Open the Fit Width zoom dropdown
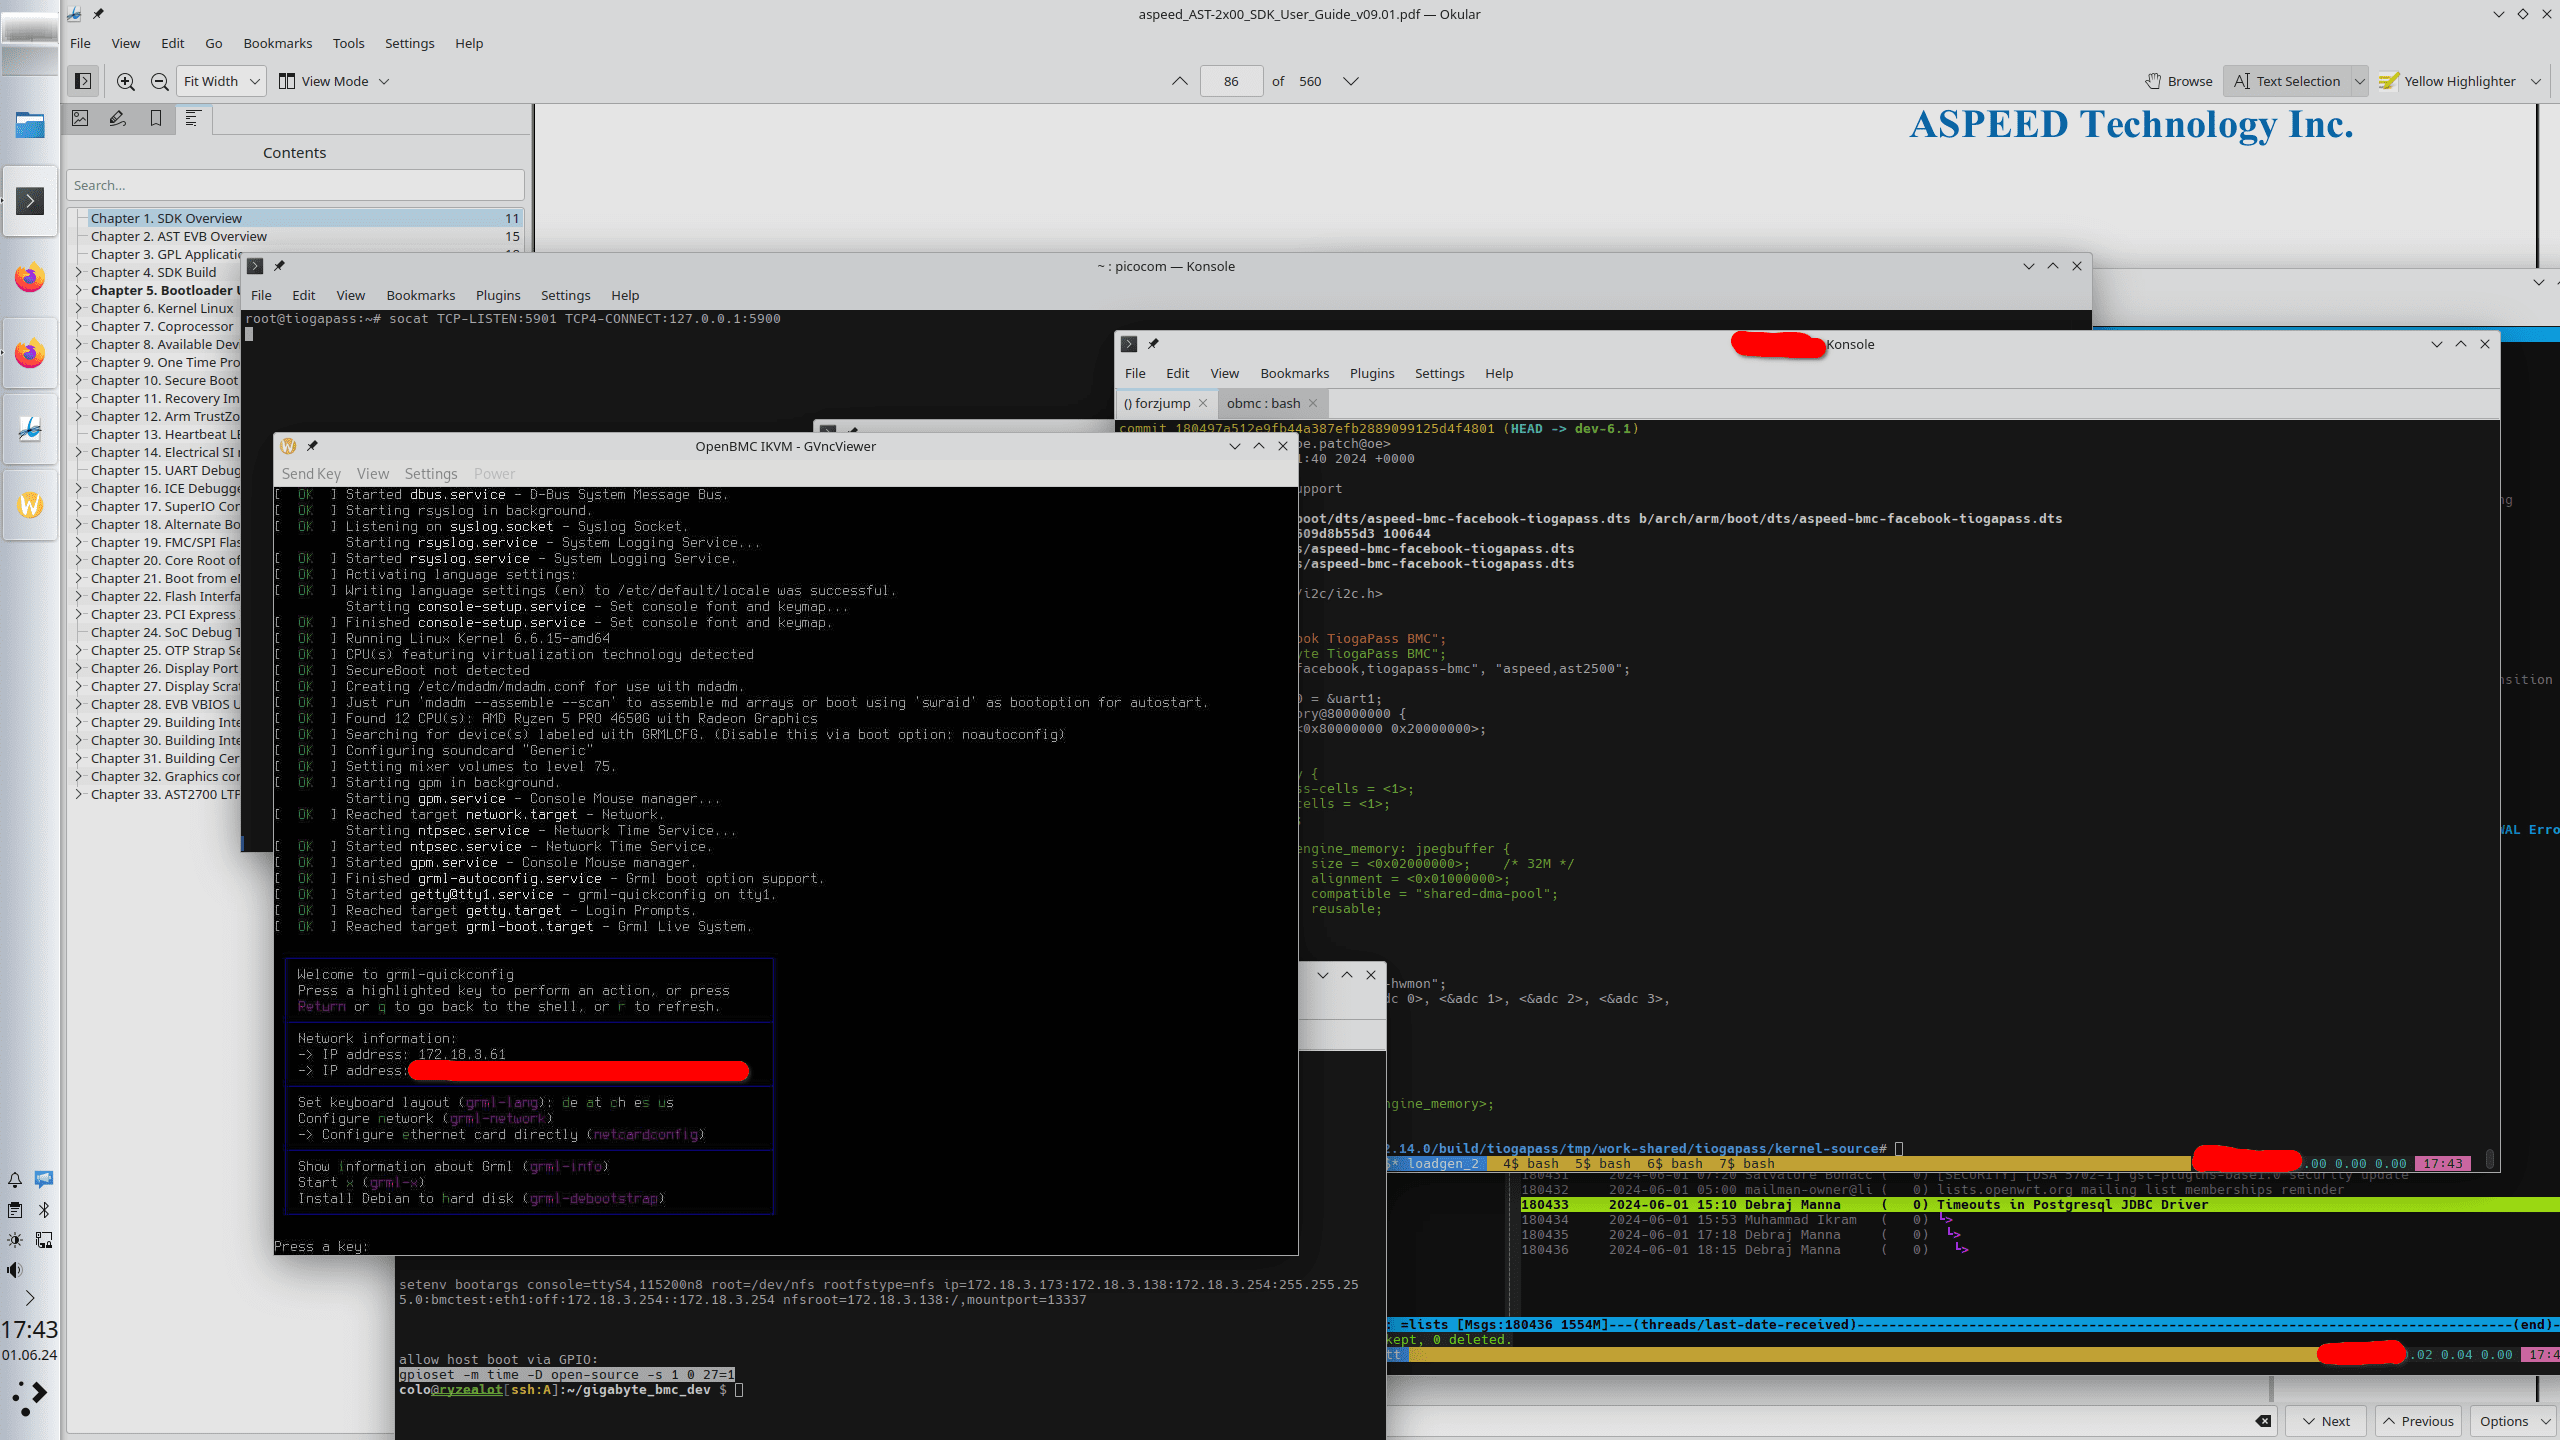 point(222,81)
